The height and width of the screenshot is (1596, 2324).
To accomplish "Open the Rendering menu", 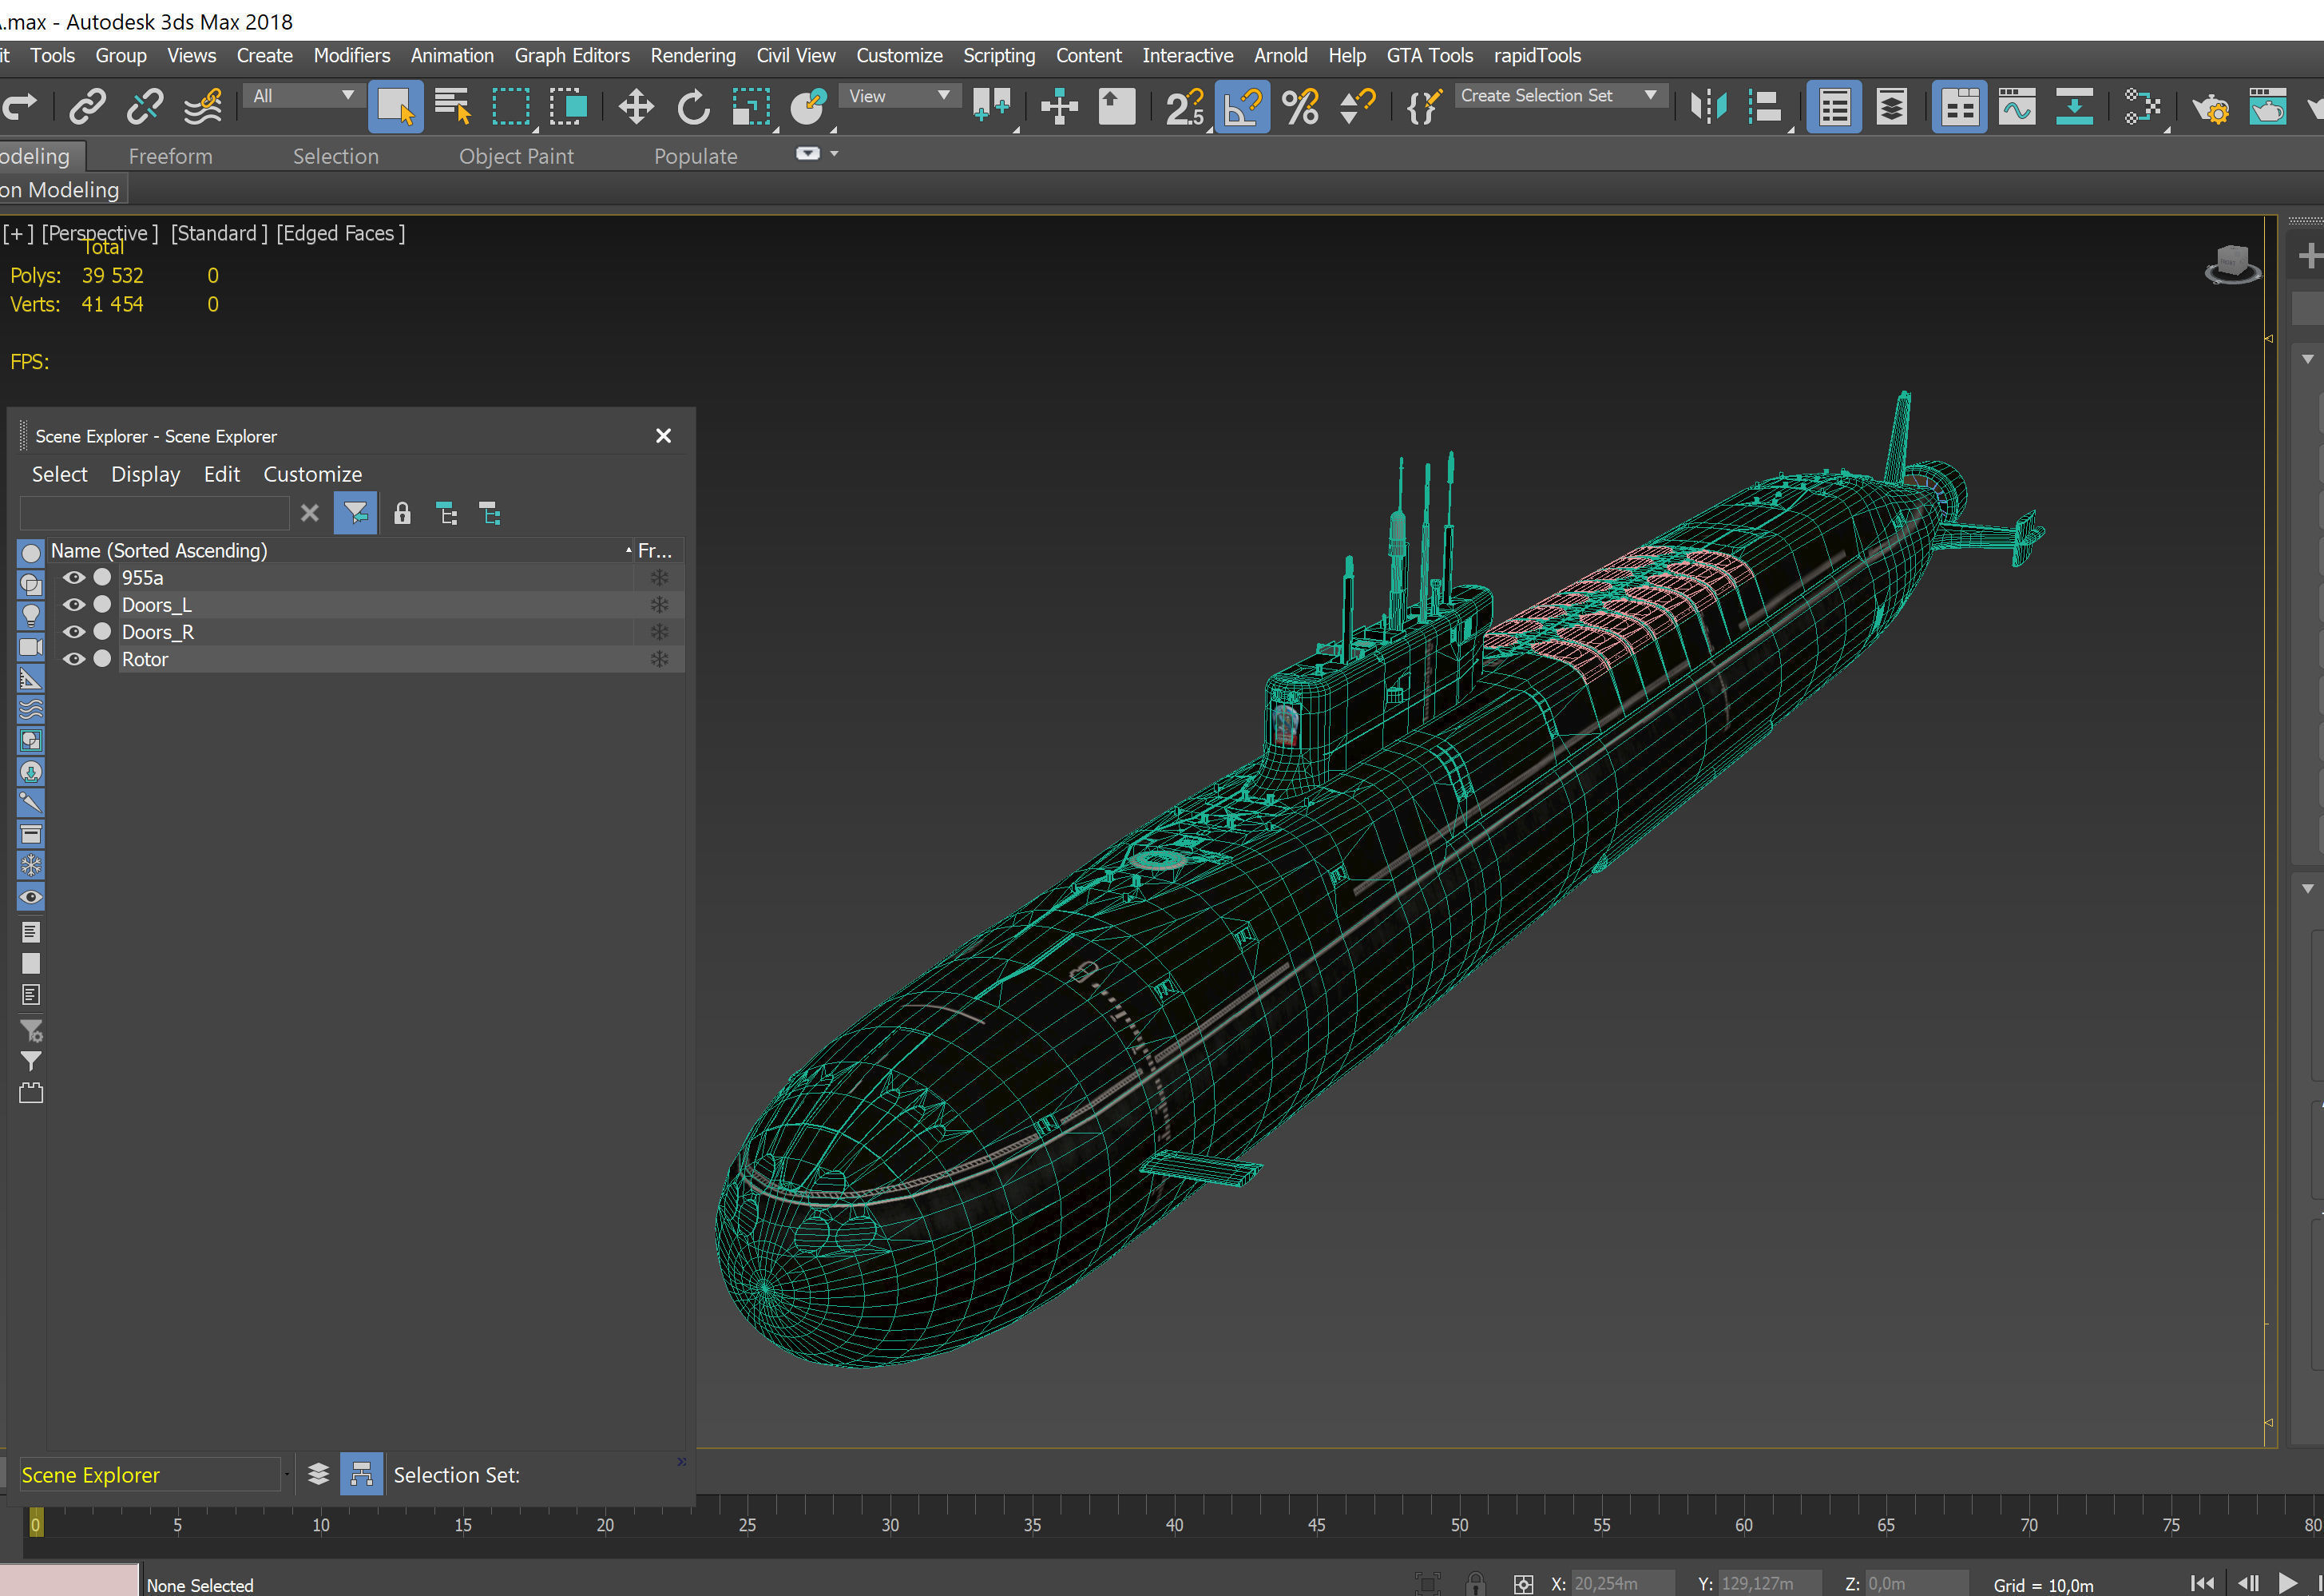I will point(692,56).
